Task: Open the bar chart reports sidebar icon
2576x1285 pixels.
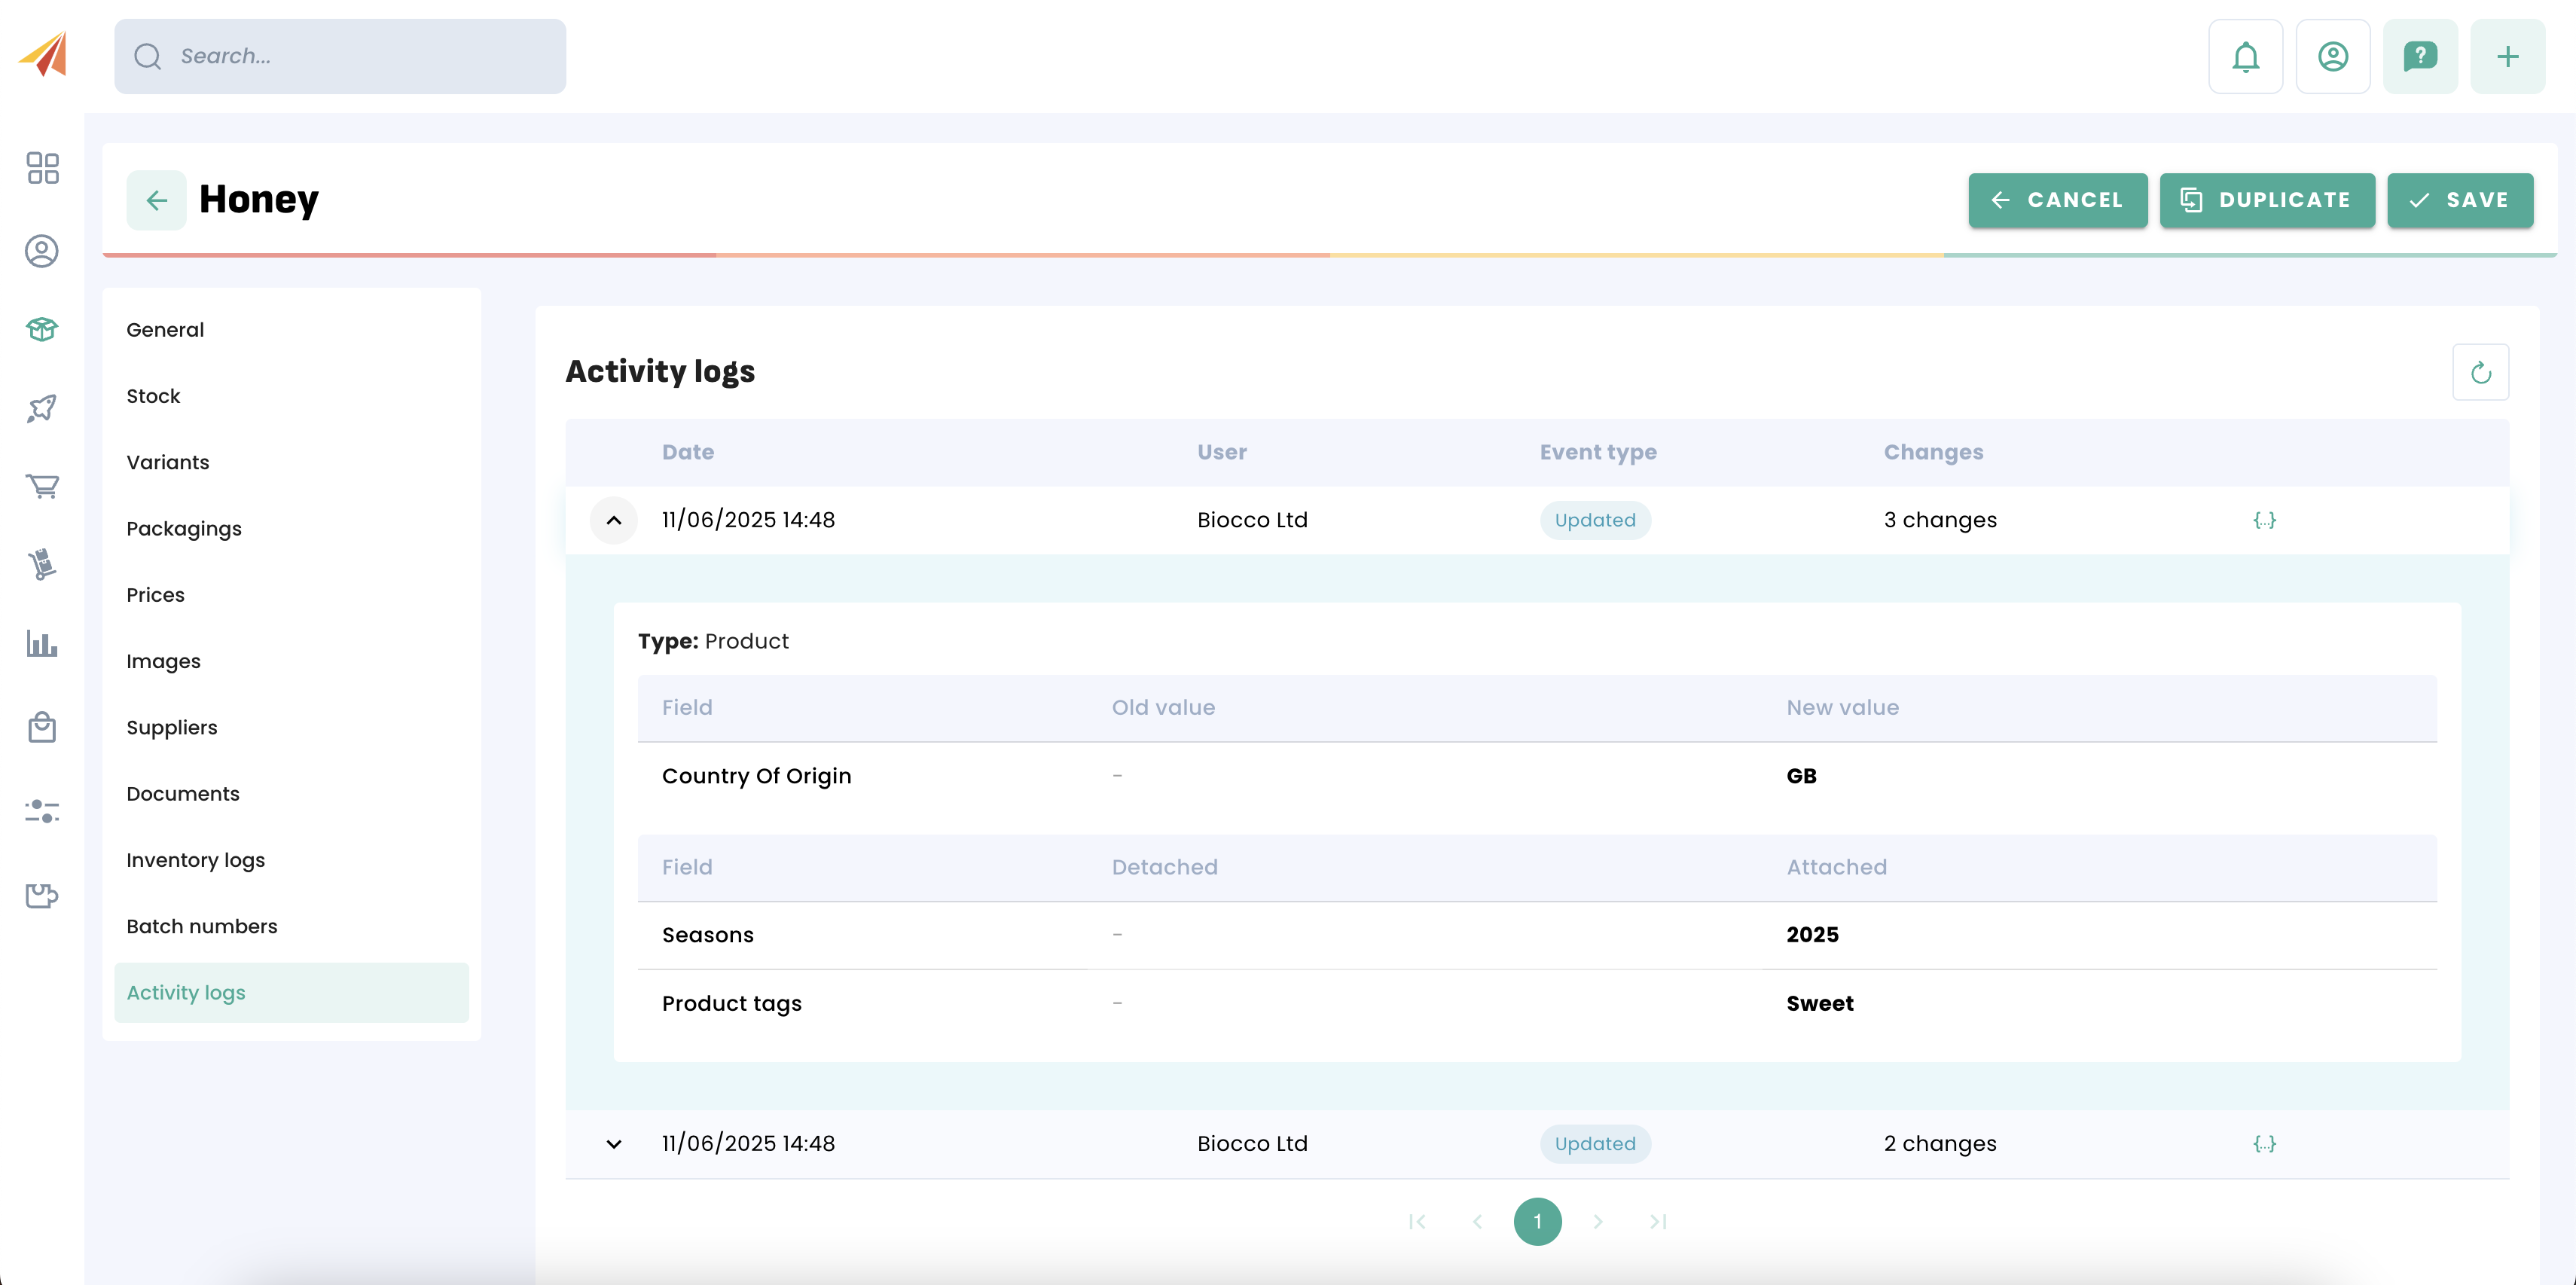Action: [42, 643]
